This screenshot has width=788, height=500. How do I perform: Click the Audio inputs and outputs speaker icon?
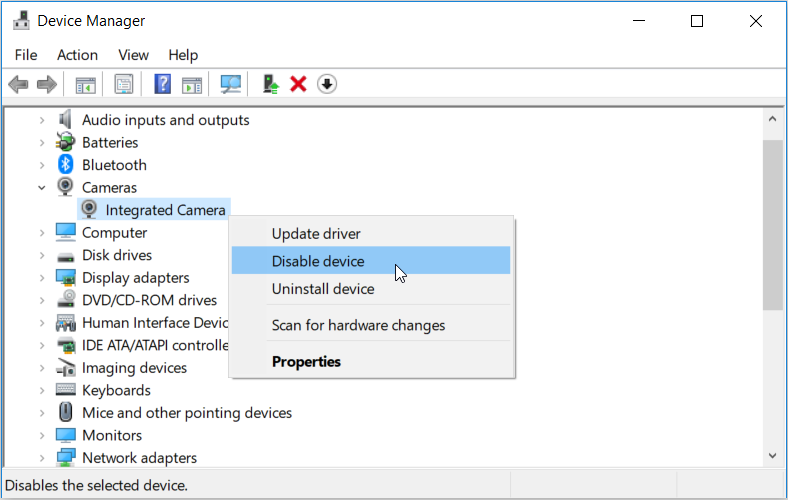[65, 120]
